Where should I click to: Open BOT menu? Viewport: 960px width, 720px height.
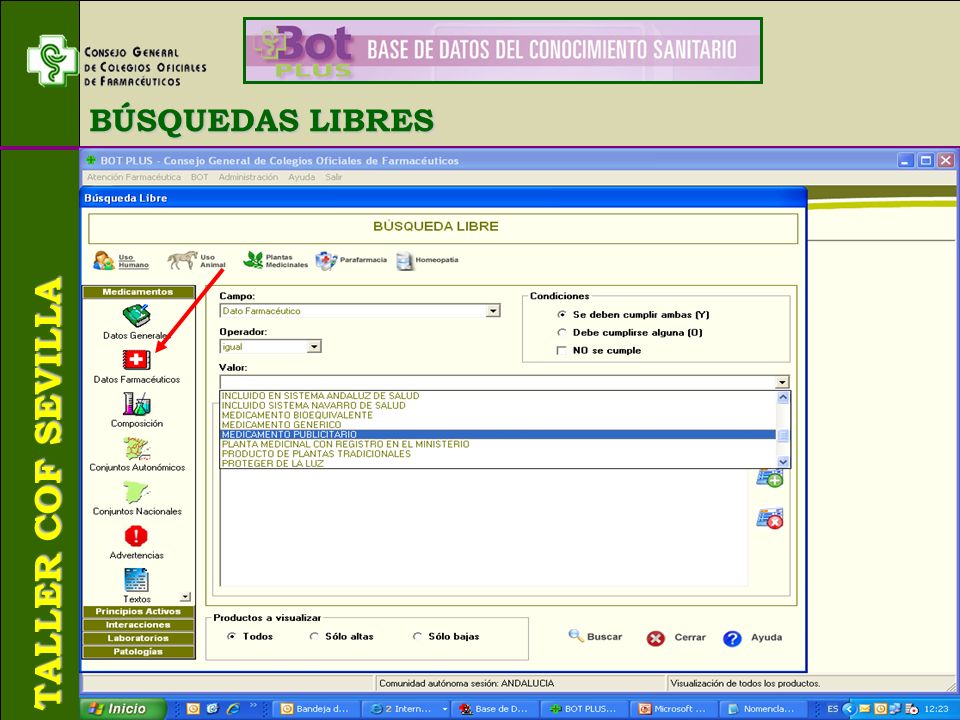coord(200,177)
